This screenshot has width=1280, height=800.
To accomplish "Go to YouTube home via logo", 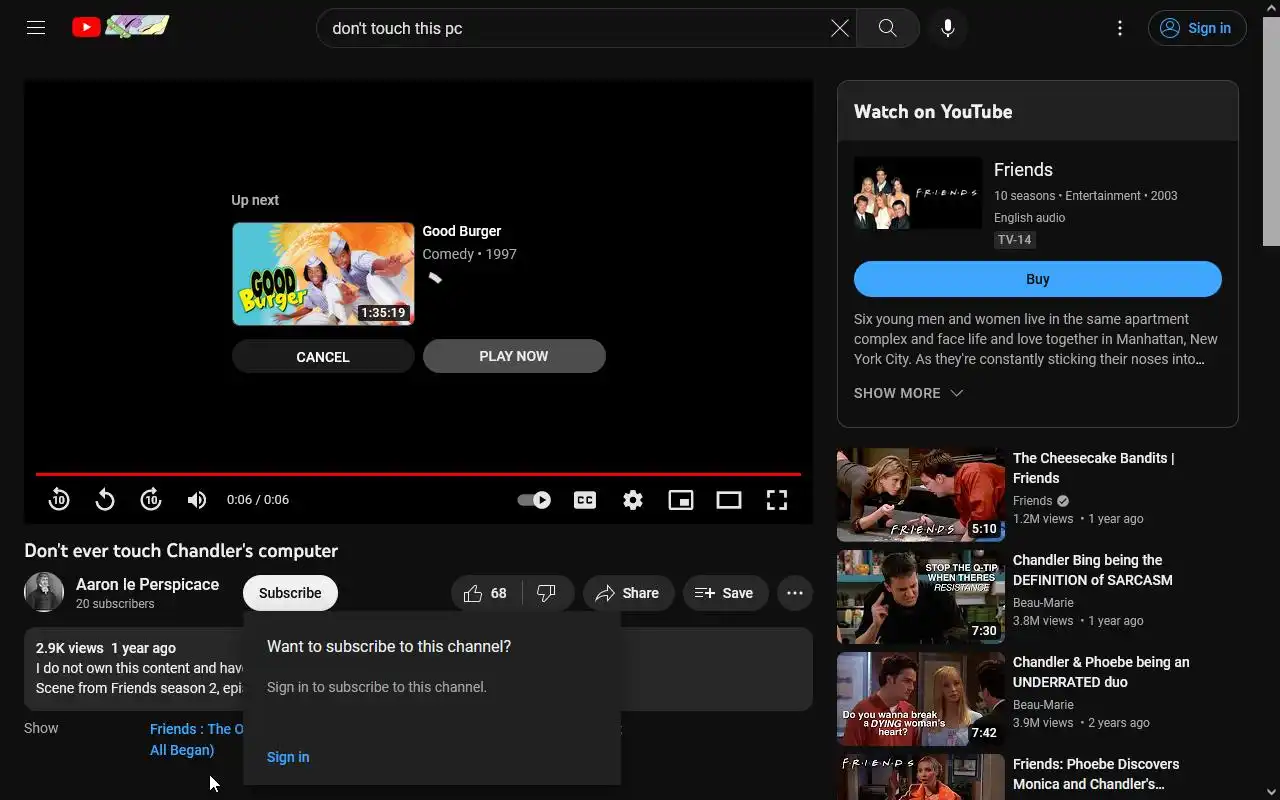I will coord(121,27).
